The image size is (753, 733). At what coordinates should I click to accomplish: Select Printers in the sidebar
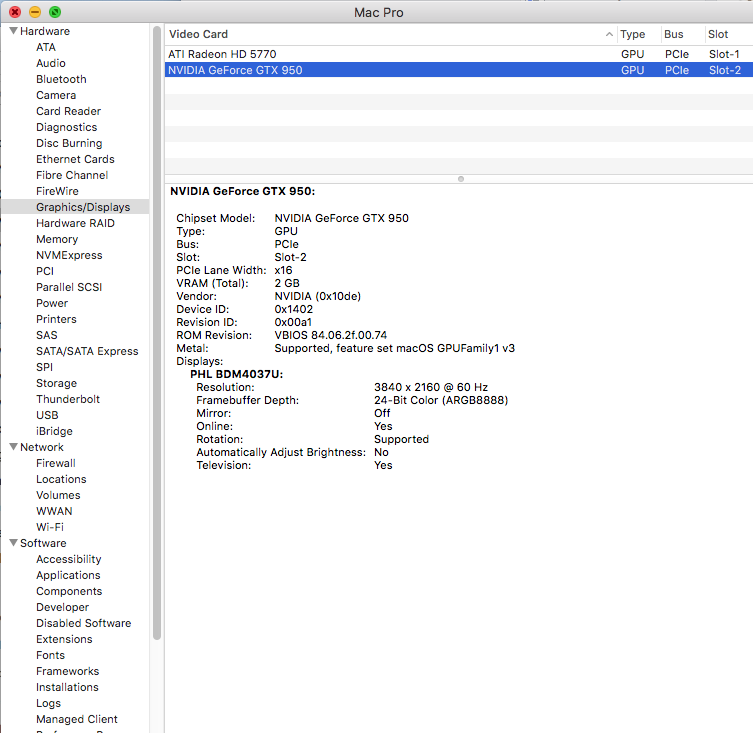[56, 319]
